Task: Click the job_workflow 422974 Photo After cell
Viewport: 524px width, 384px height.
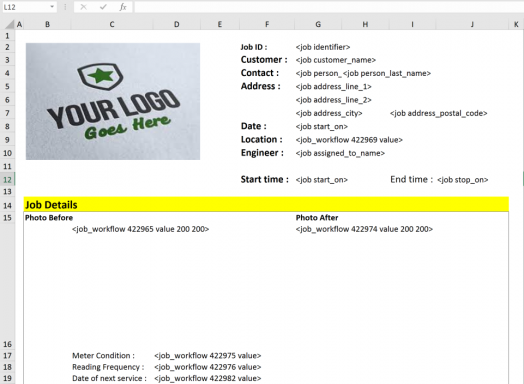Action: coord(364,229)
